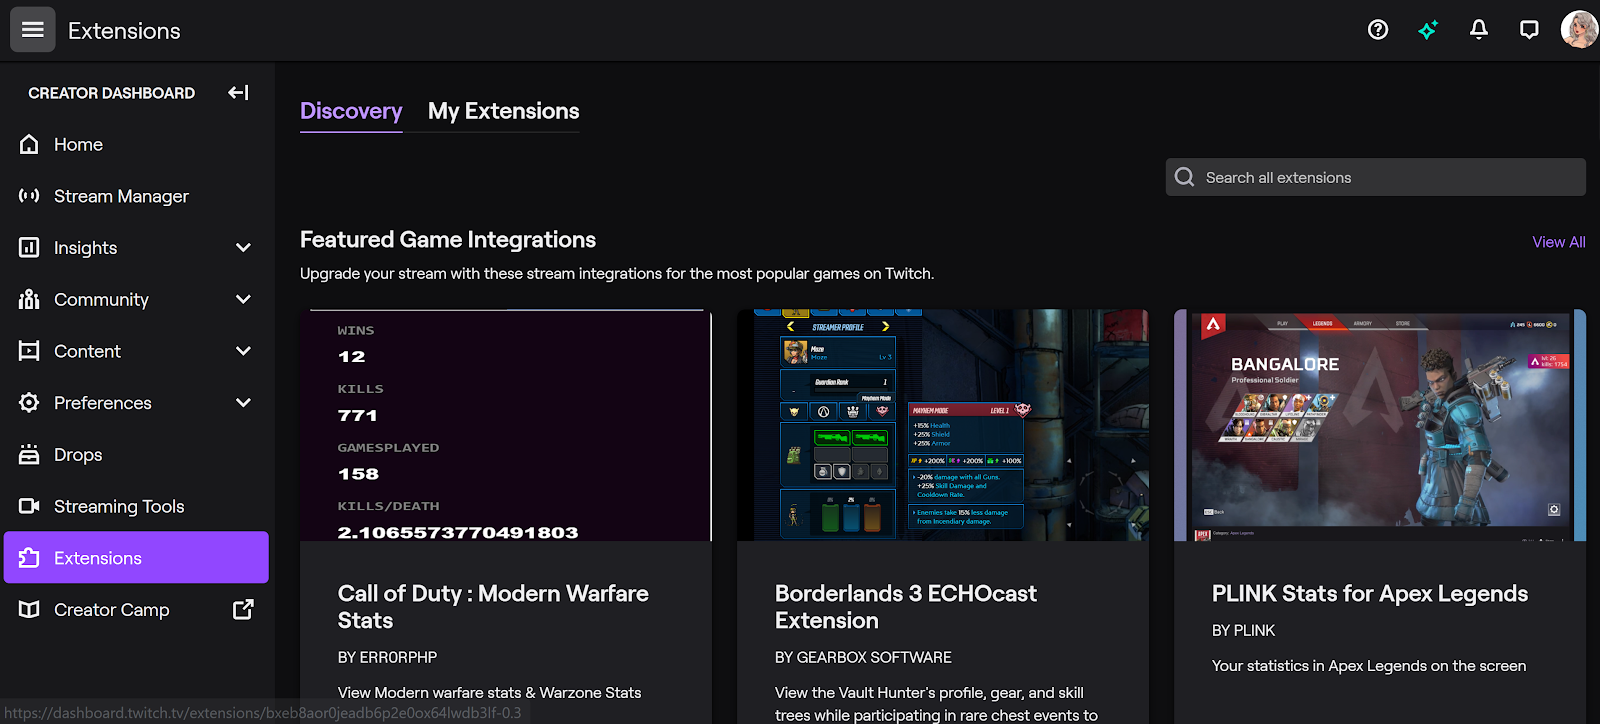
Task: Expand the Preferences section chevron
Action: tap(243, 402)
